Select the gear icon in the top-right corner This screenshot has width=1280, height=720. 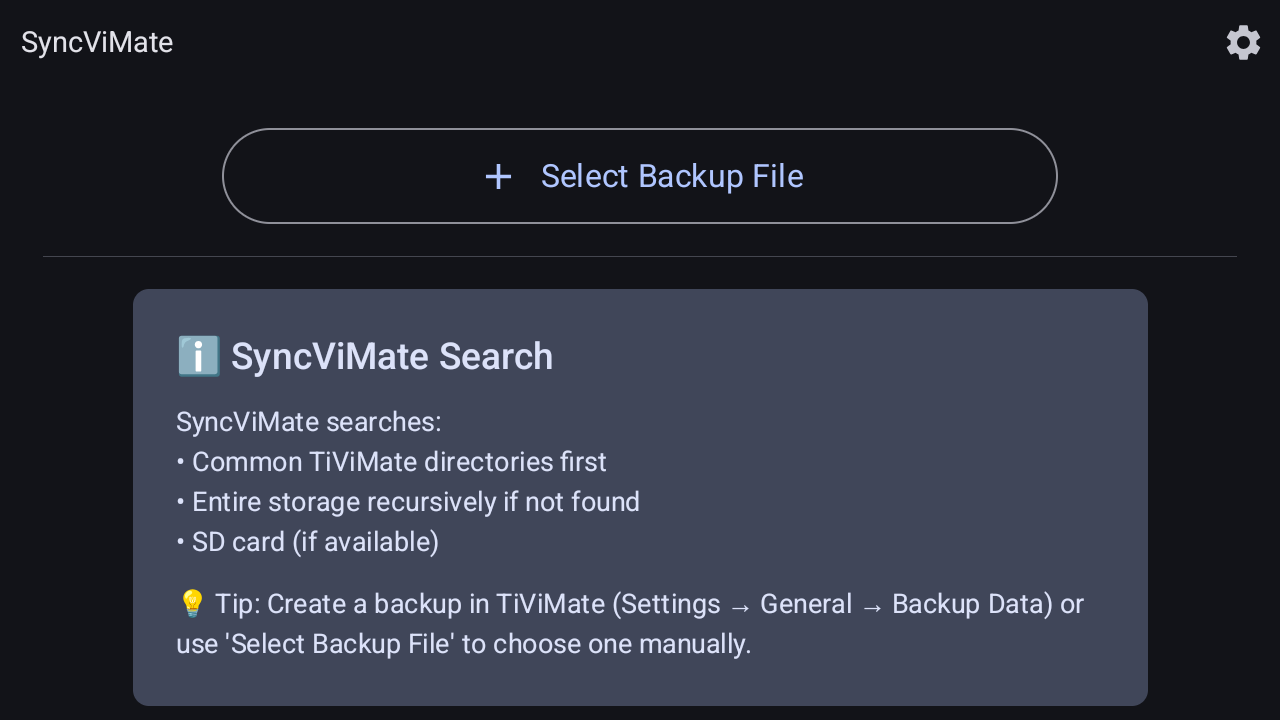tap(1243, 42)
